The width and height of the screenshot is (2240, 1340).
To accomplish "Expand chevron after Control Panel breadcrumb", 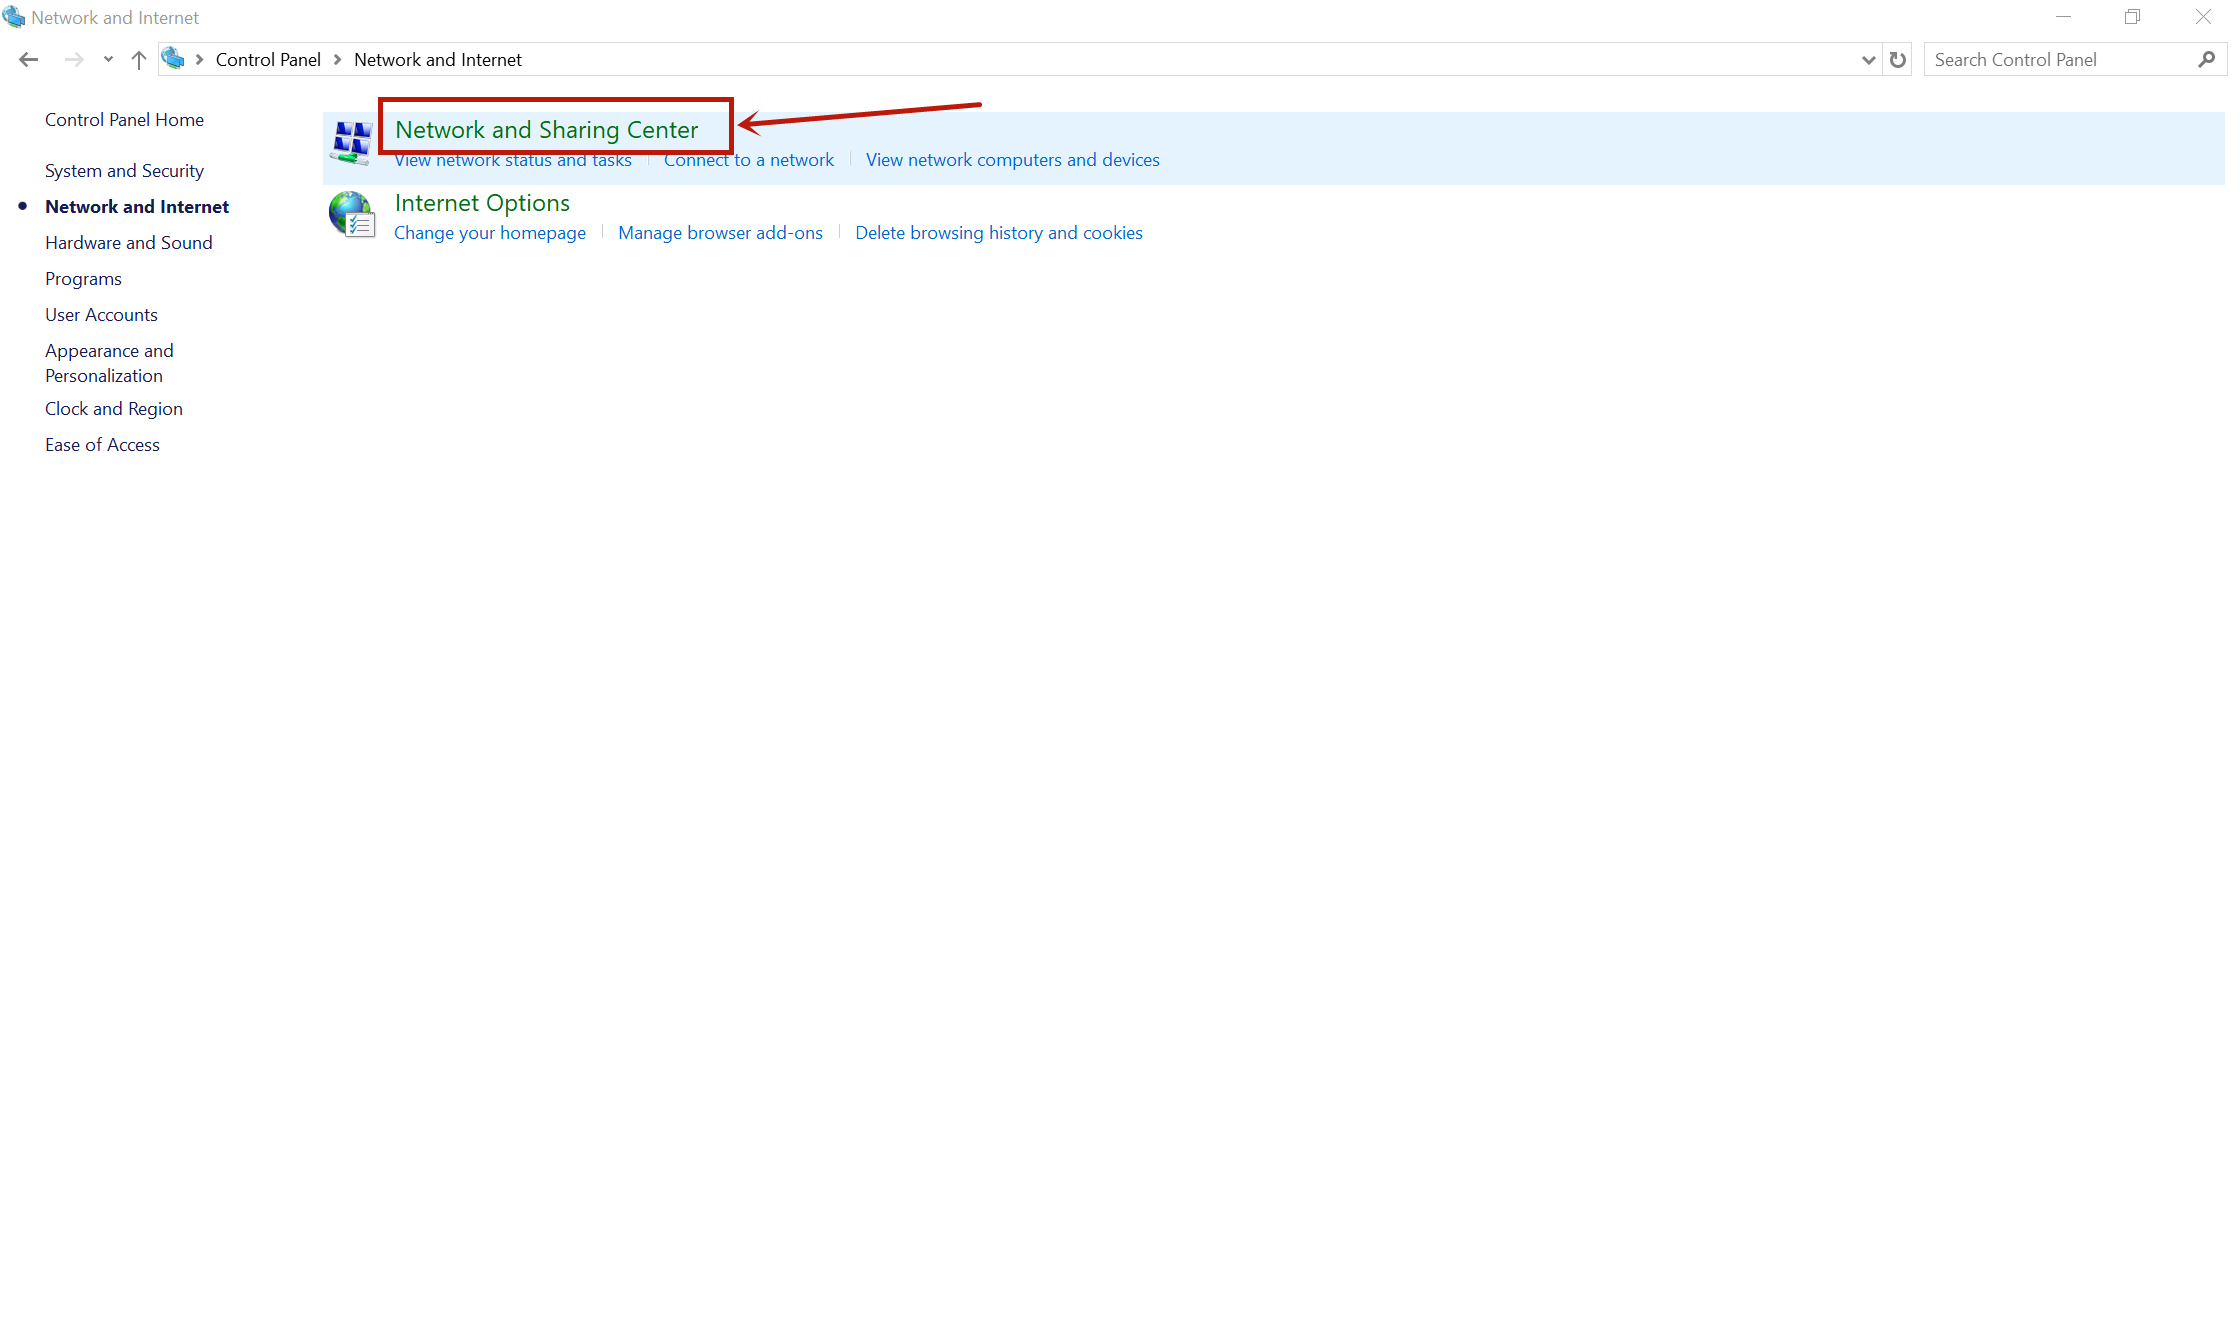I will pos(338,60).
